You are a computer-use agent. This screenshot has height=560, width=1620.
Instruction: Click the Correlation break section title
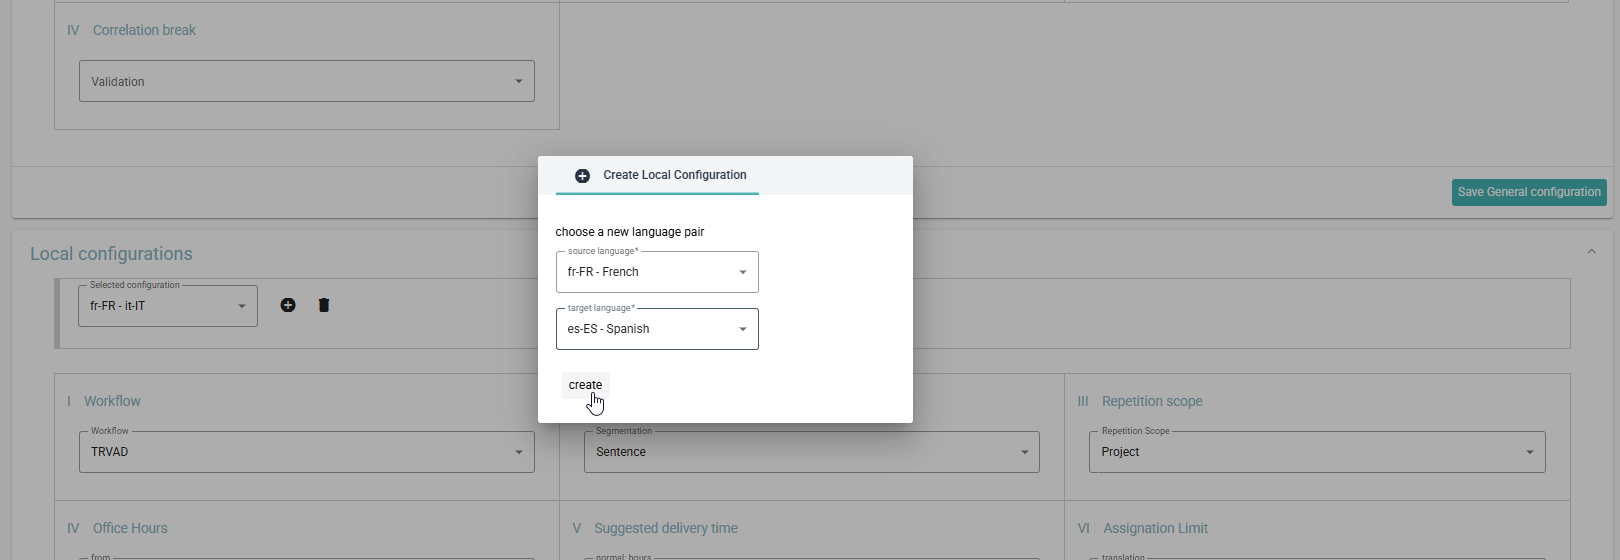pos(144,30)
